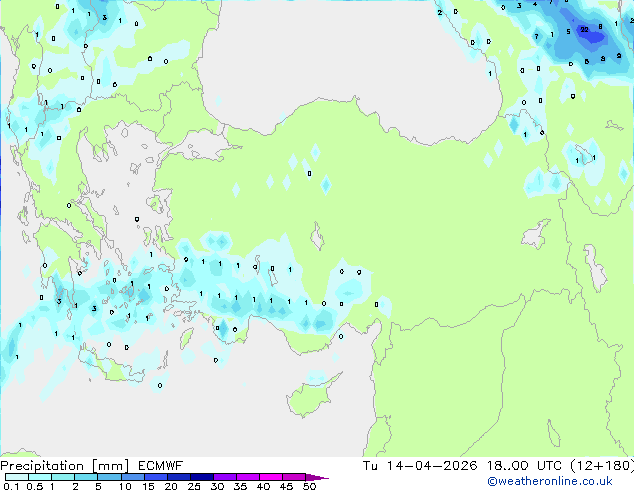Click the above-50 arrow tip of legend
634x490 pixels.
coord(317,477)
